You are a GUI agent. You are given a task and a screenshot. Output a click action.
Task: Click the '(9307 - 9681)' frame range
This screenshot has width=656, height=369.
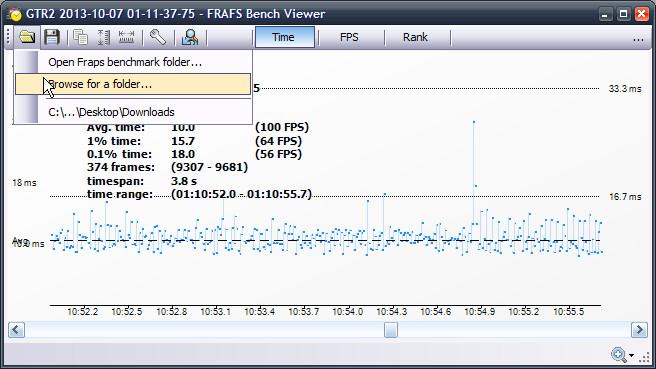pyautogui.click(x=209, y=167)
